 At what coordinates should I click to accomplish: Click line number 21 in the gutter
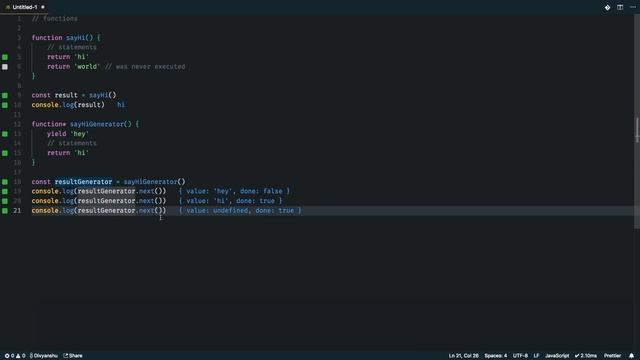17,211
